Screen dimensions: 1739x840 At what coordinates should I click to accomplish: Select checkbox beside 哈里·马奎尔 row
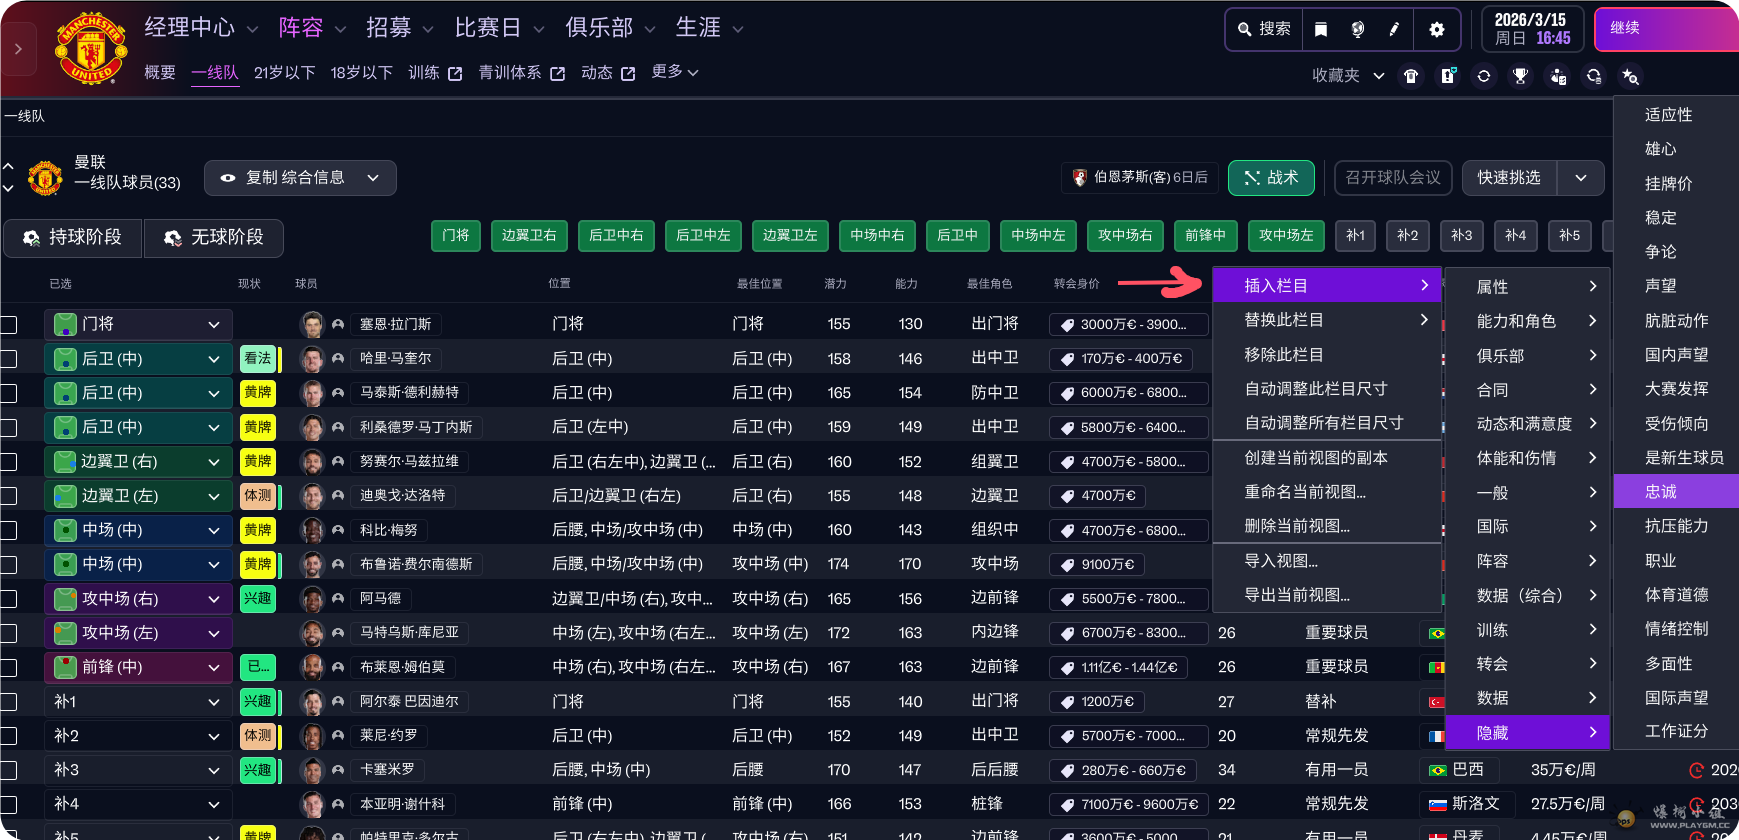pyautogui.click(x=9, y=359)
